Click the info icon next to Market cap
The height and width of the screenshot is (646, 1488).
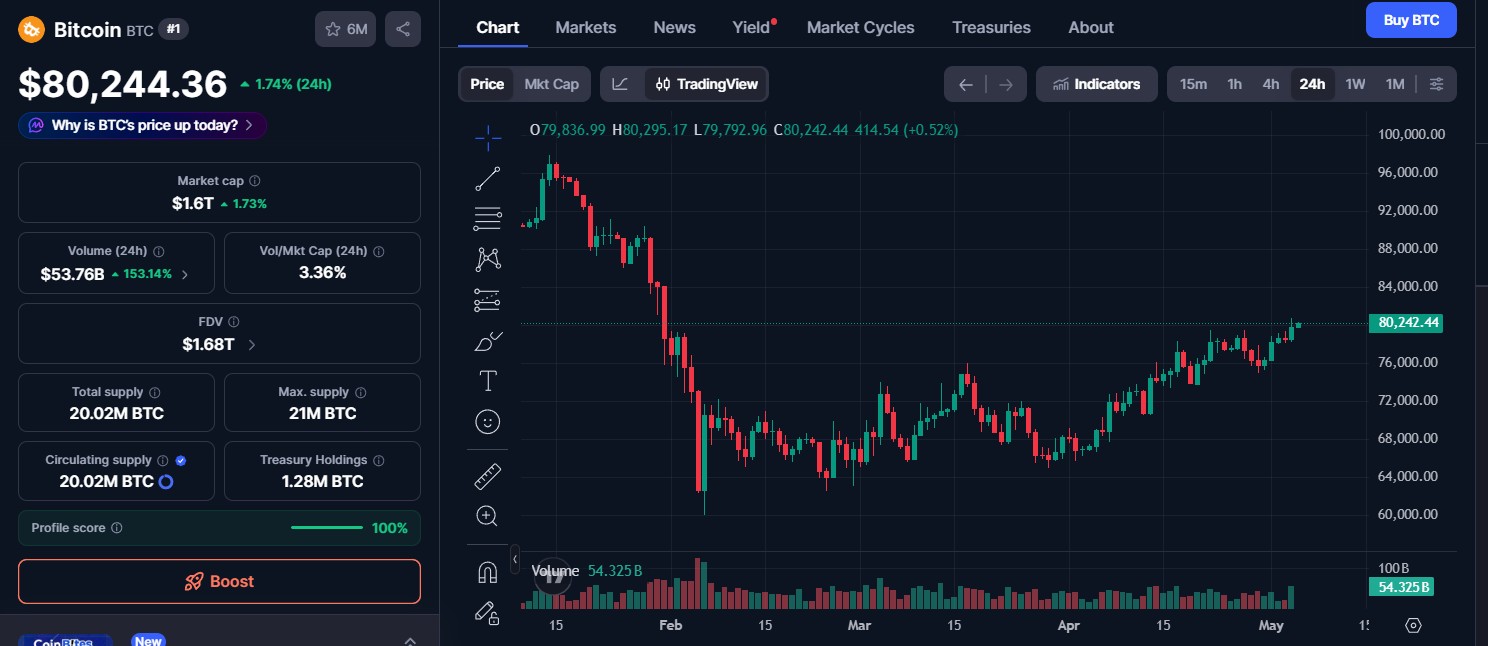255,181
